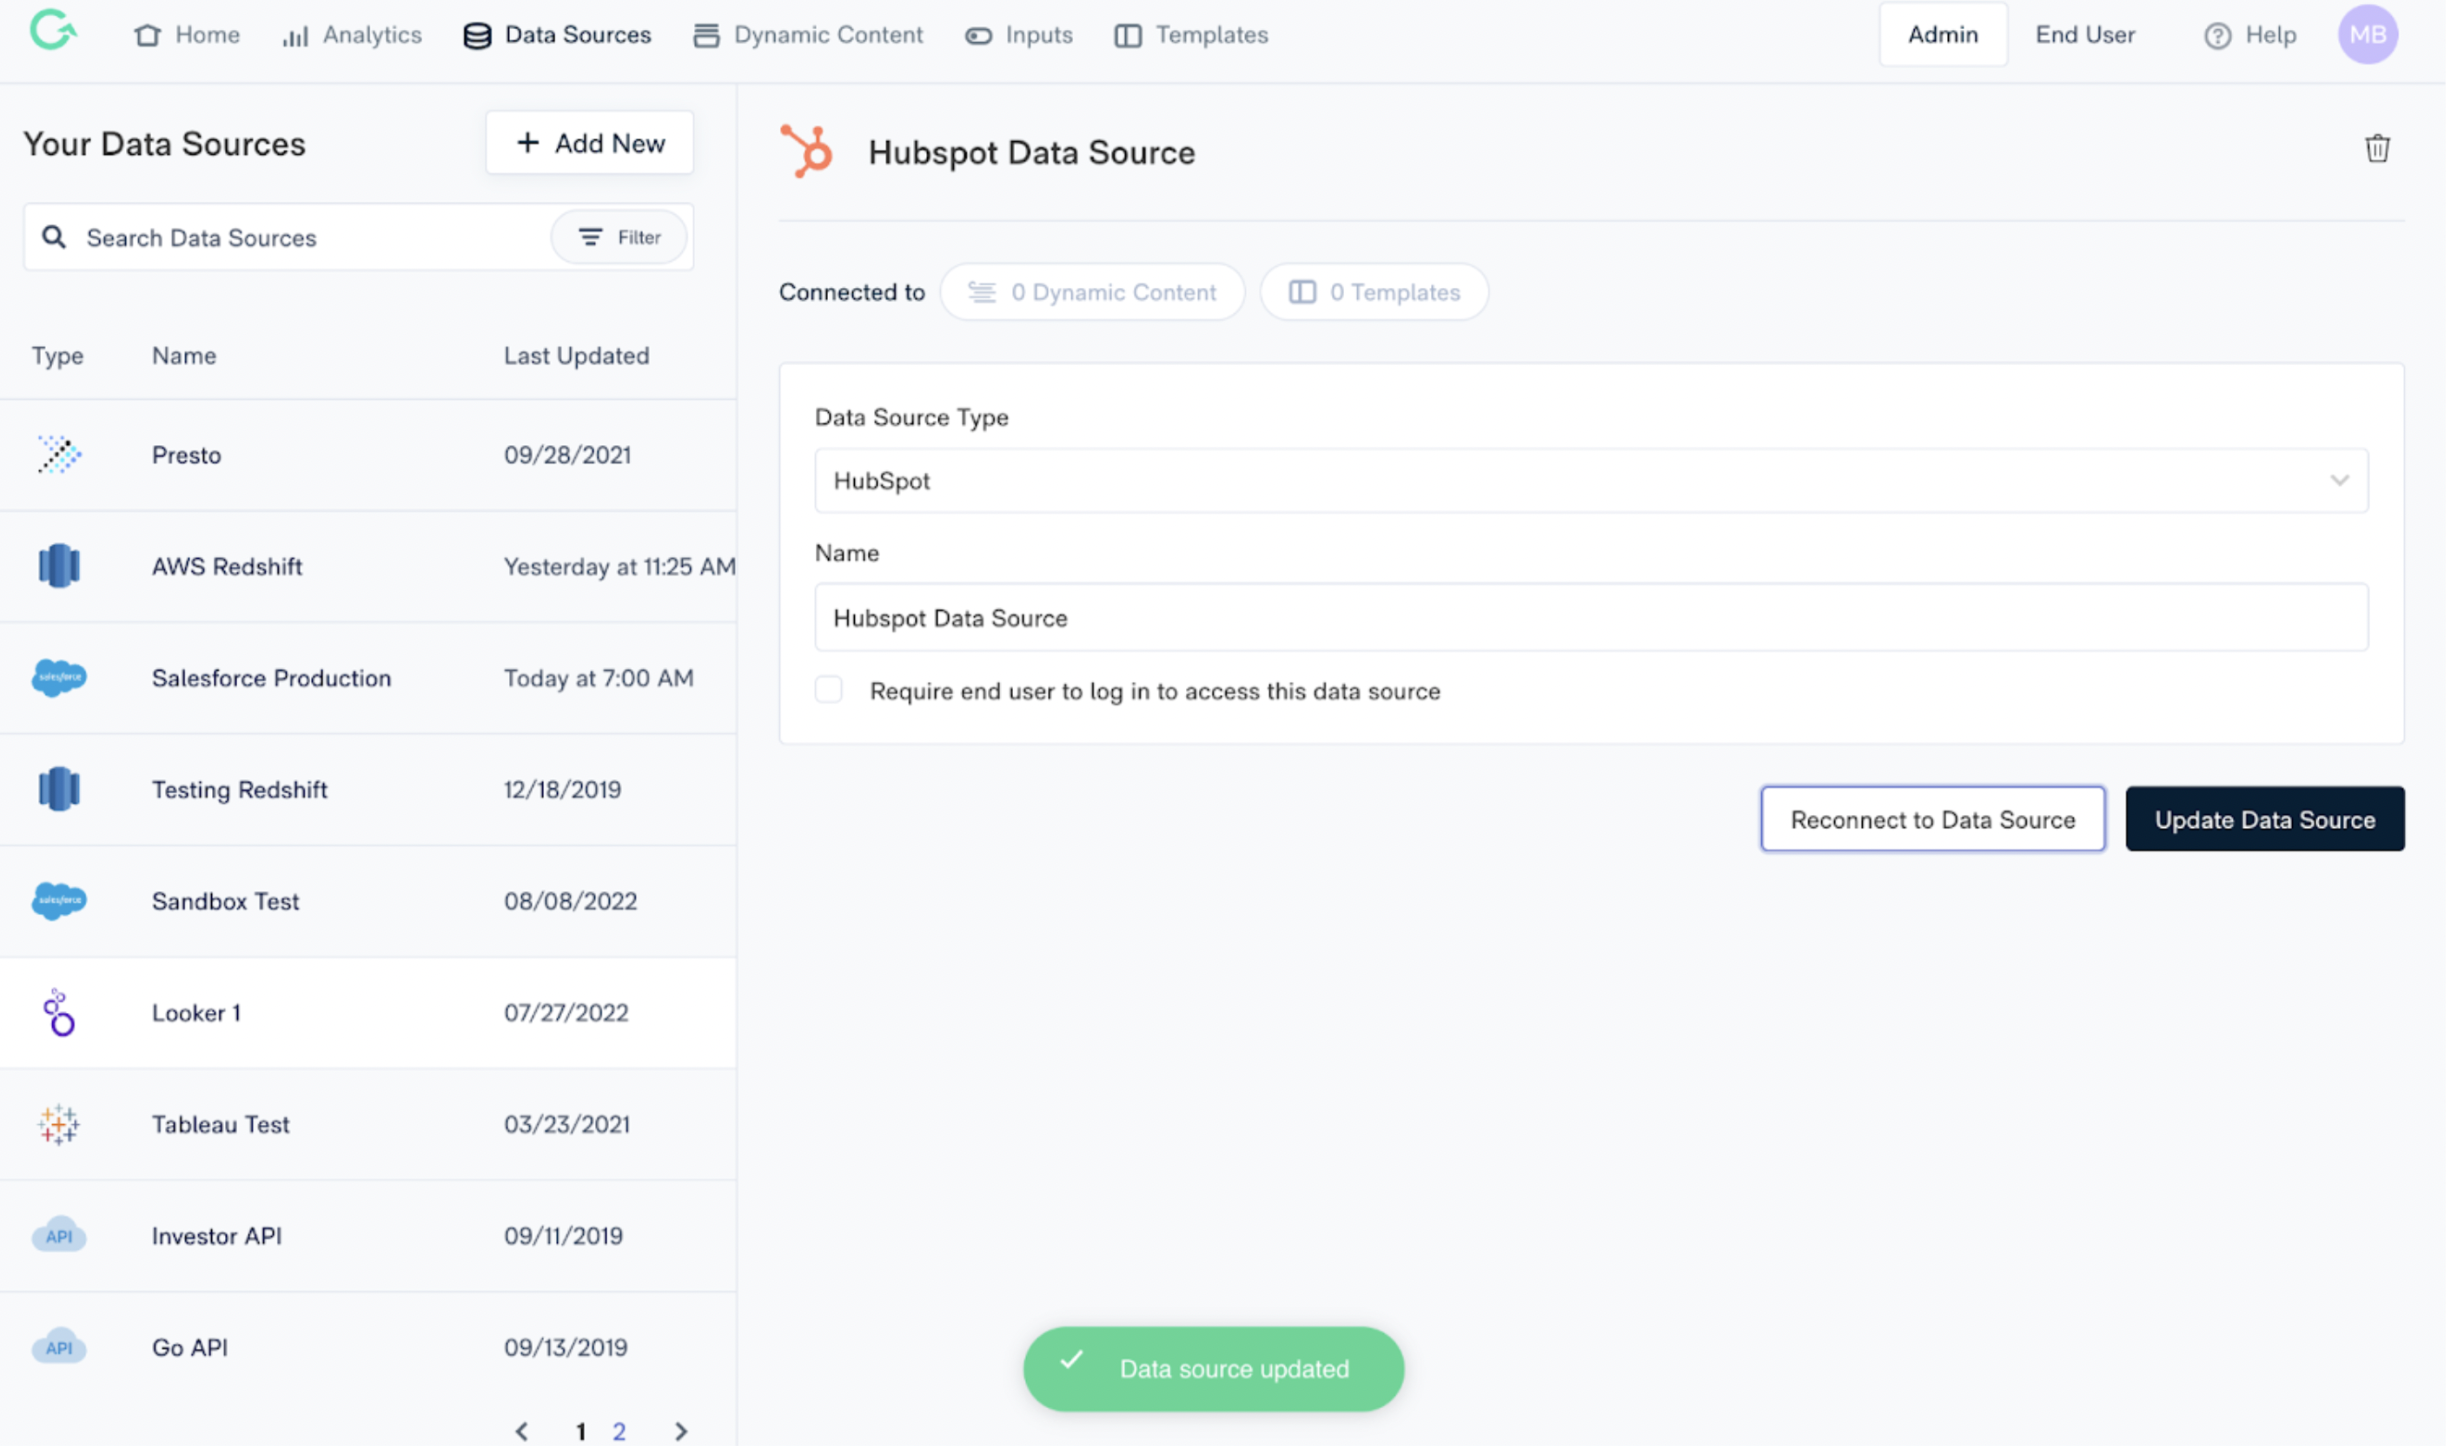Go to previous page arrow
The width and height of the screenshot is (2446, 1446).
522,1431
